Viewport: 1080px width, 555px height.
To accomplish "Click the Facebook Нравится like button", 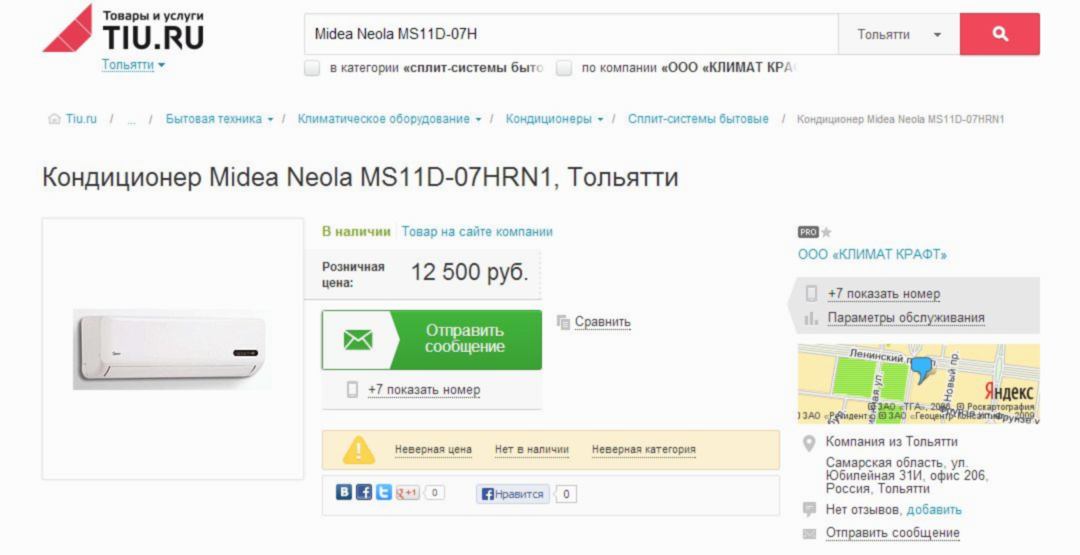I will pyautogui.click(x=512, y=494).
